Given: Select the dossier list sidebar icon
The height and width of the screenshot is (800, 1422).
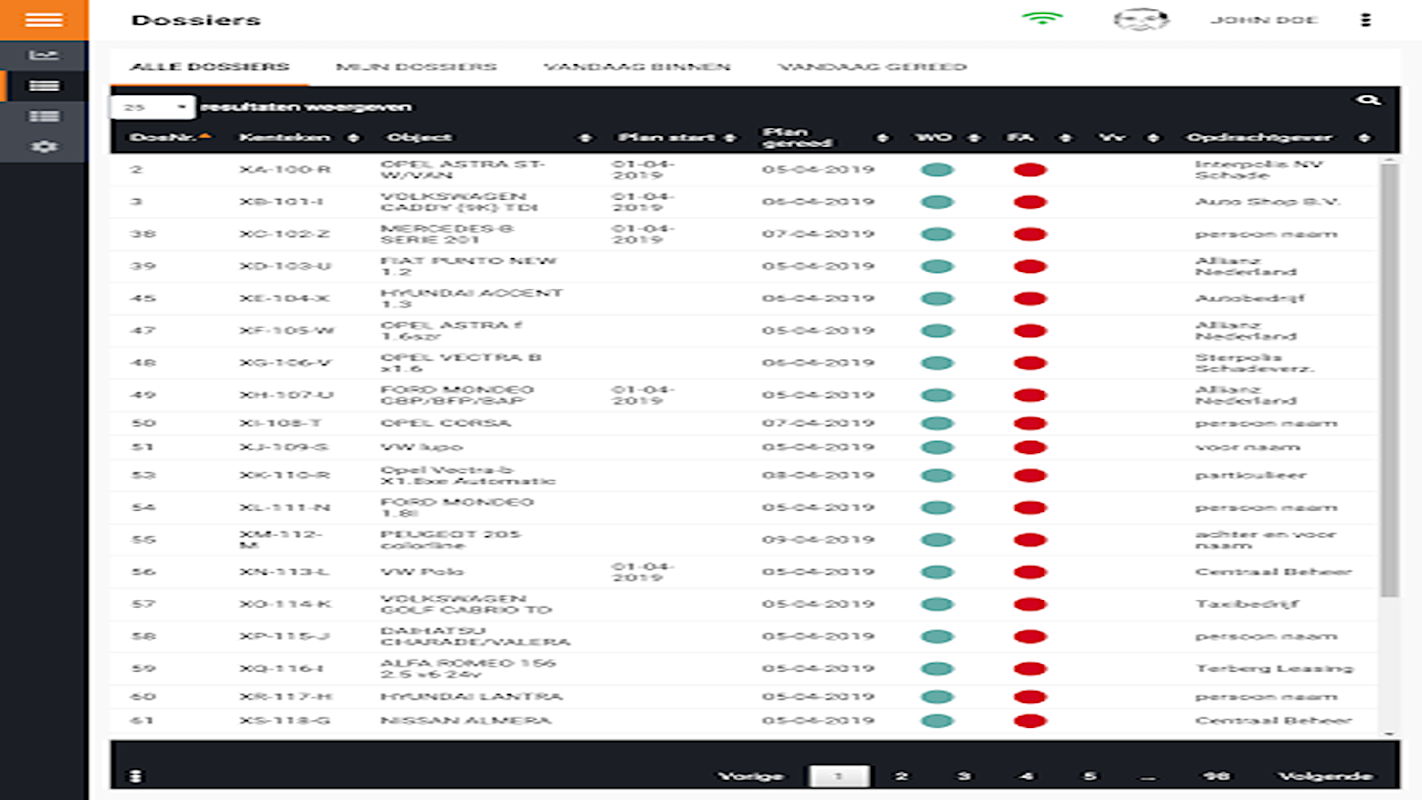Looking at the screenshot, I should click(x=44, y=86).
